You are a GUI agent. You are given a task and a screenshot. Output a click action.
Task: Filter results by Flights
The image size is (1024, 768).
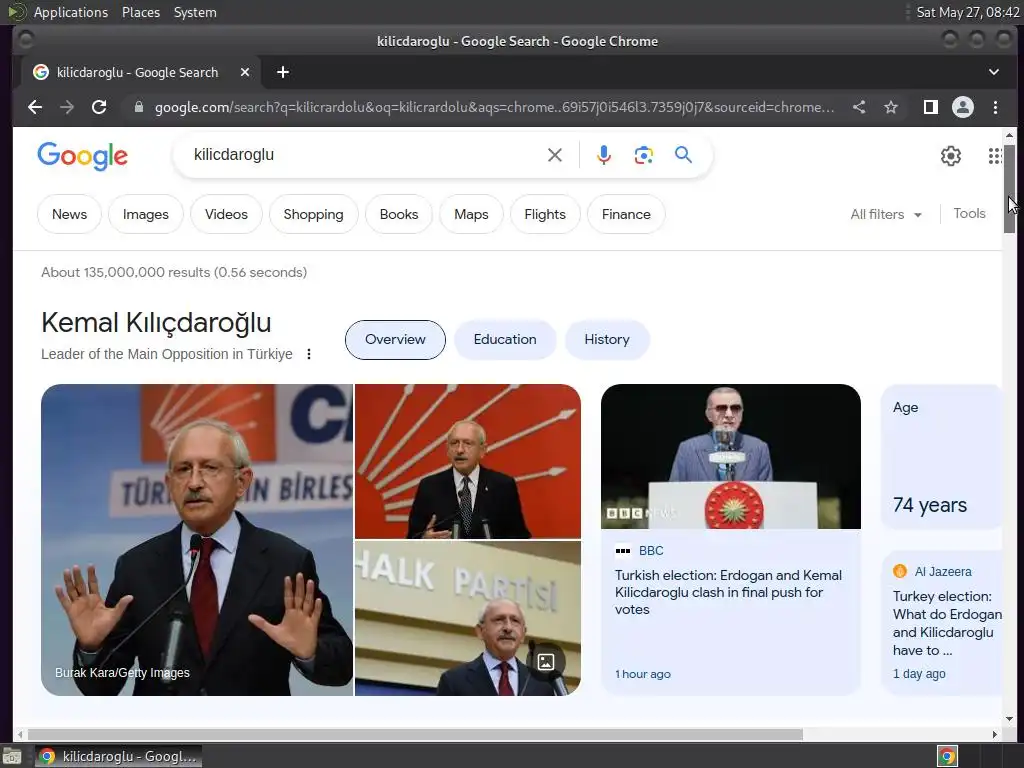point(545,214)
